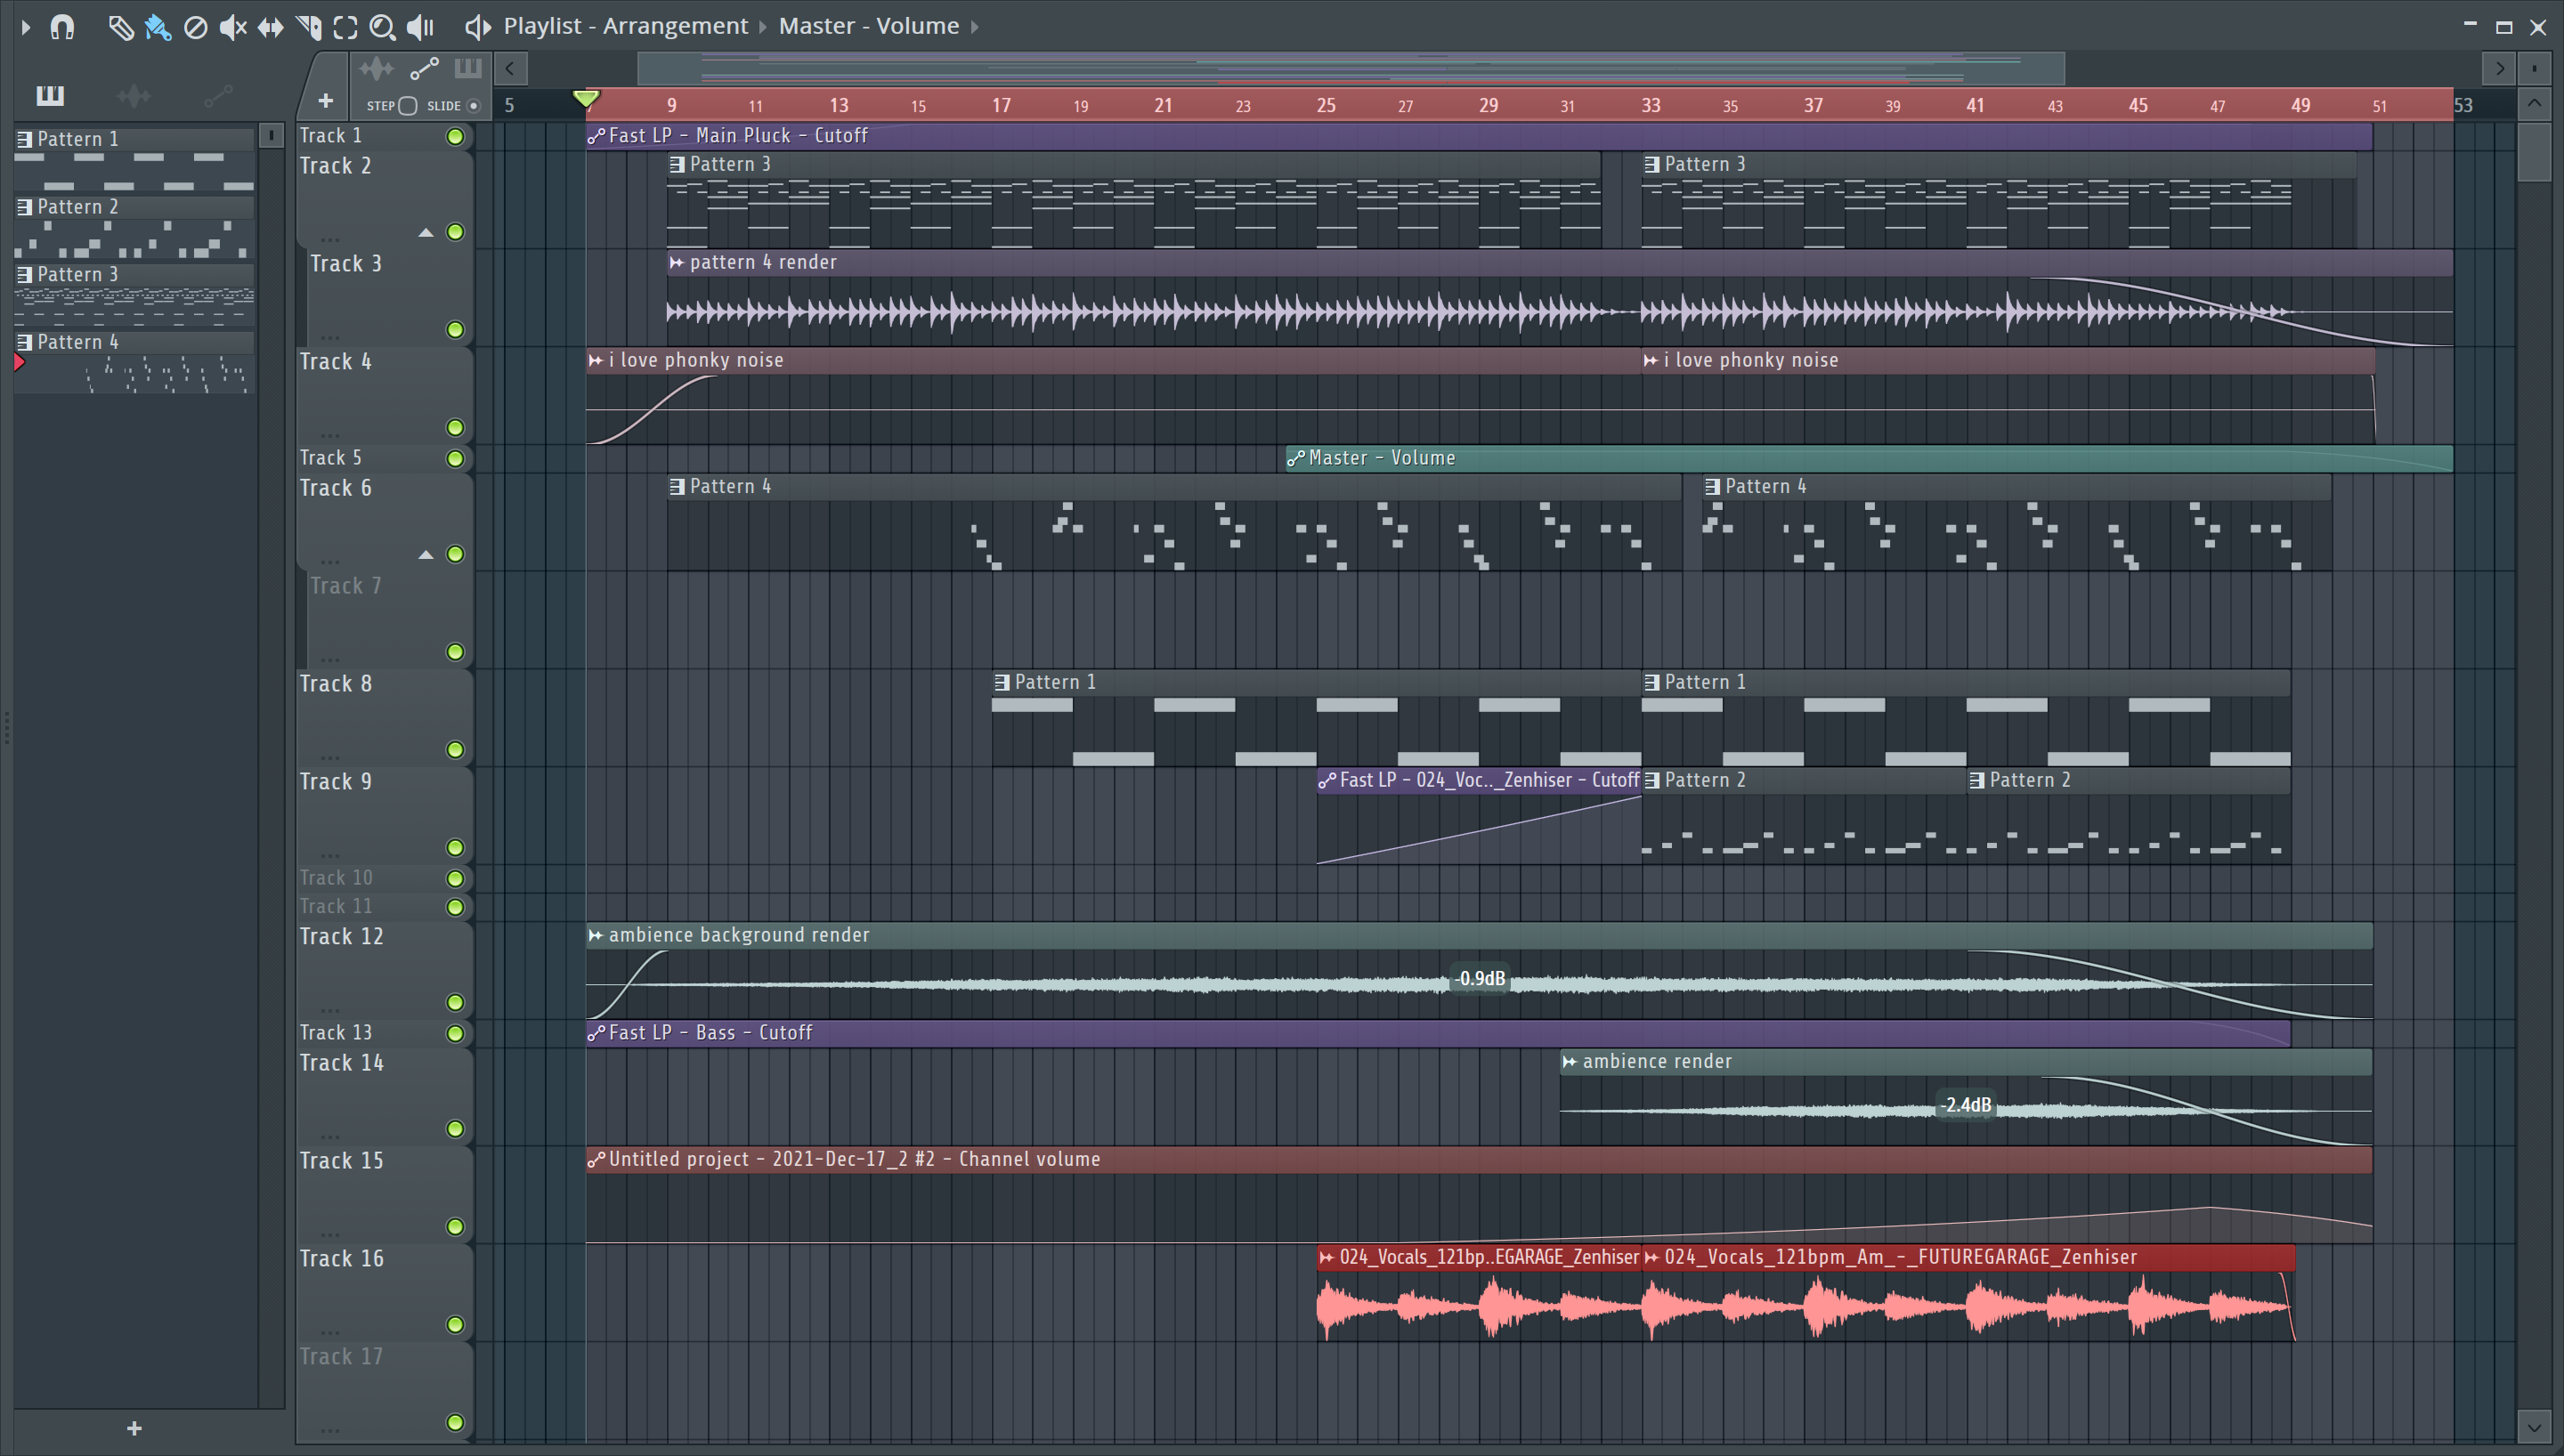Select 'Fast LP - Main Pluck - Cutoff' clip
The width and height of the screenshot is (2564, 1456).
pyautogui.click(x=1479, y=136)
